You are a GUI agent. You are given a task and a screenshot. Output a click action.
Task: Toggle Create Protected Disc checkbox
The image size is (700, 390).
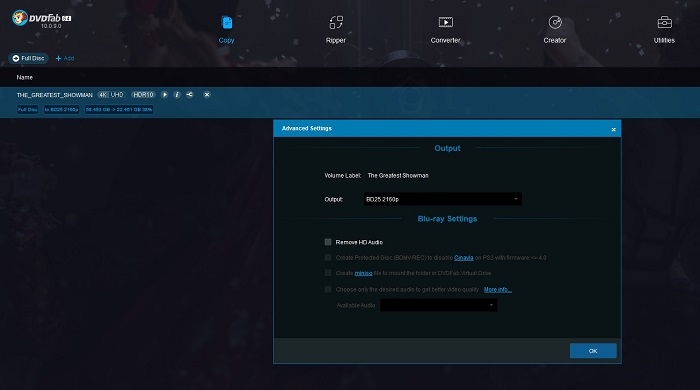328,257
